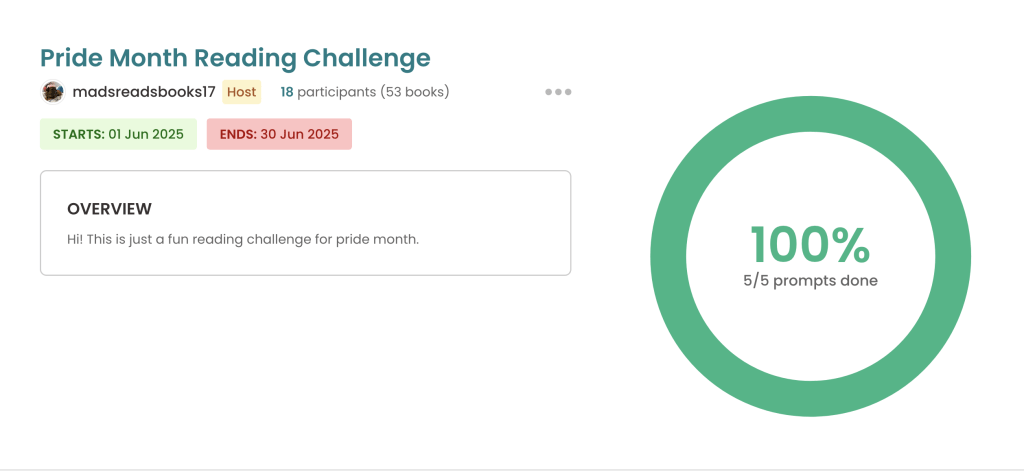
Task: Click the 01 Jun 2025 start date
Action: (146, 134)
